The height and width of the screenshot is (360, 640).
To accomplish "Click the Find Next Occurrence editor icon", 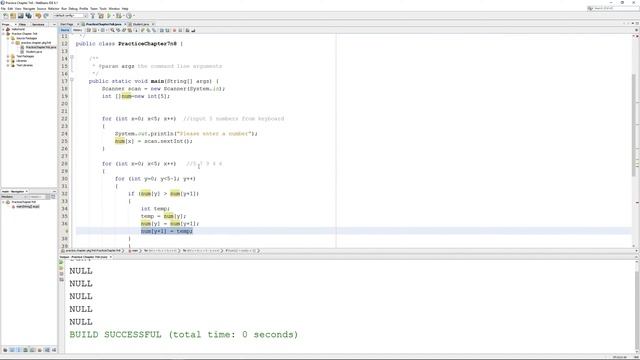I will 124,30.
